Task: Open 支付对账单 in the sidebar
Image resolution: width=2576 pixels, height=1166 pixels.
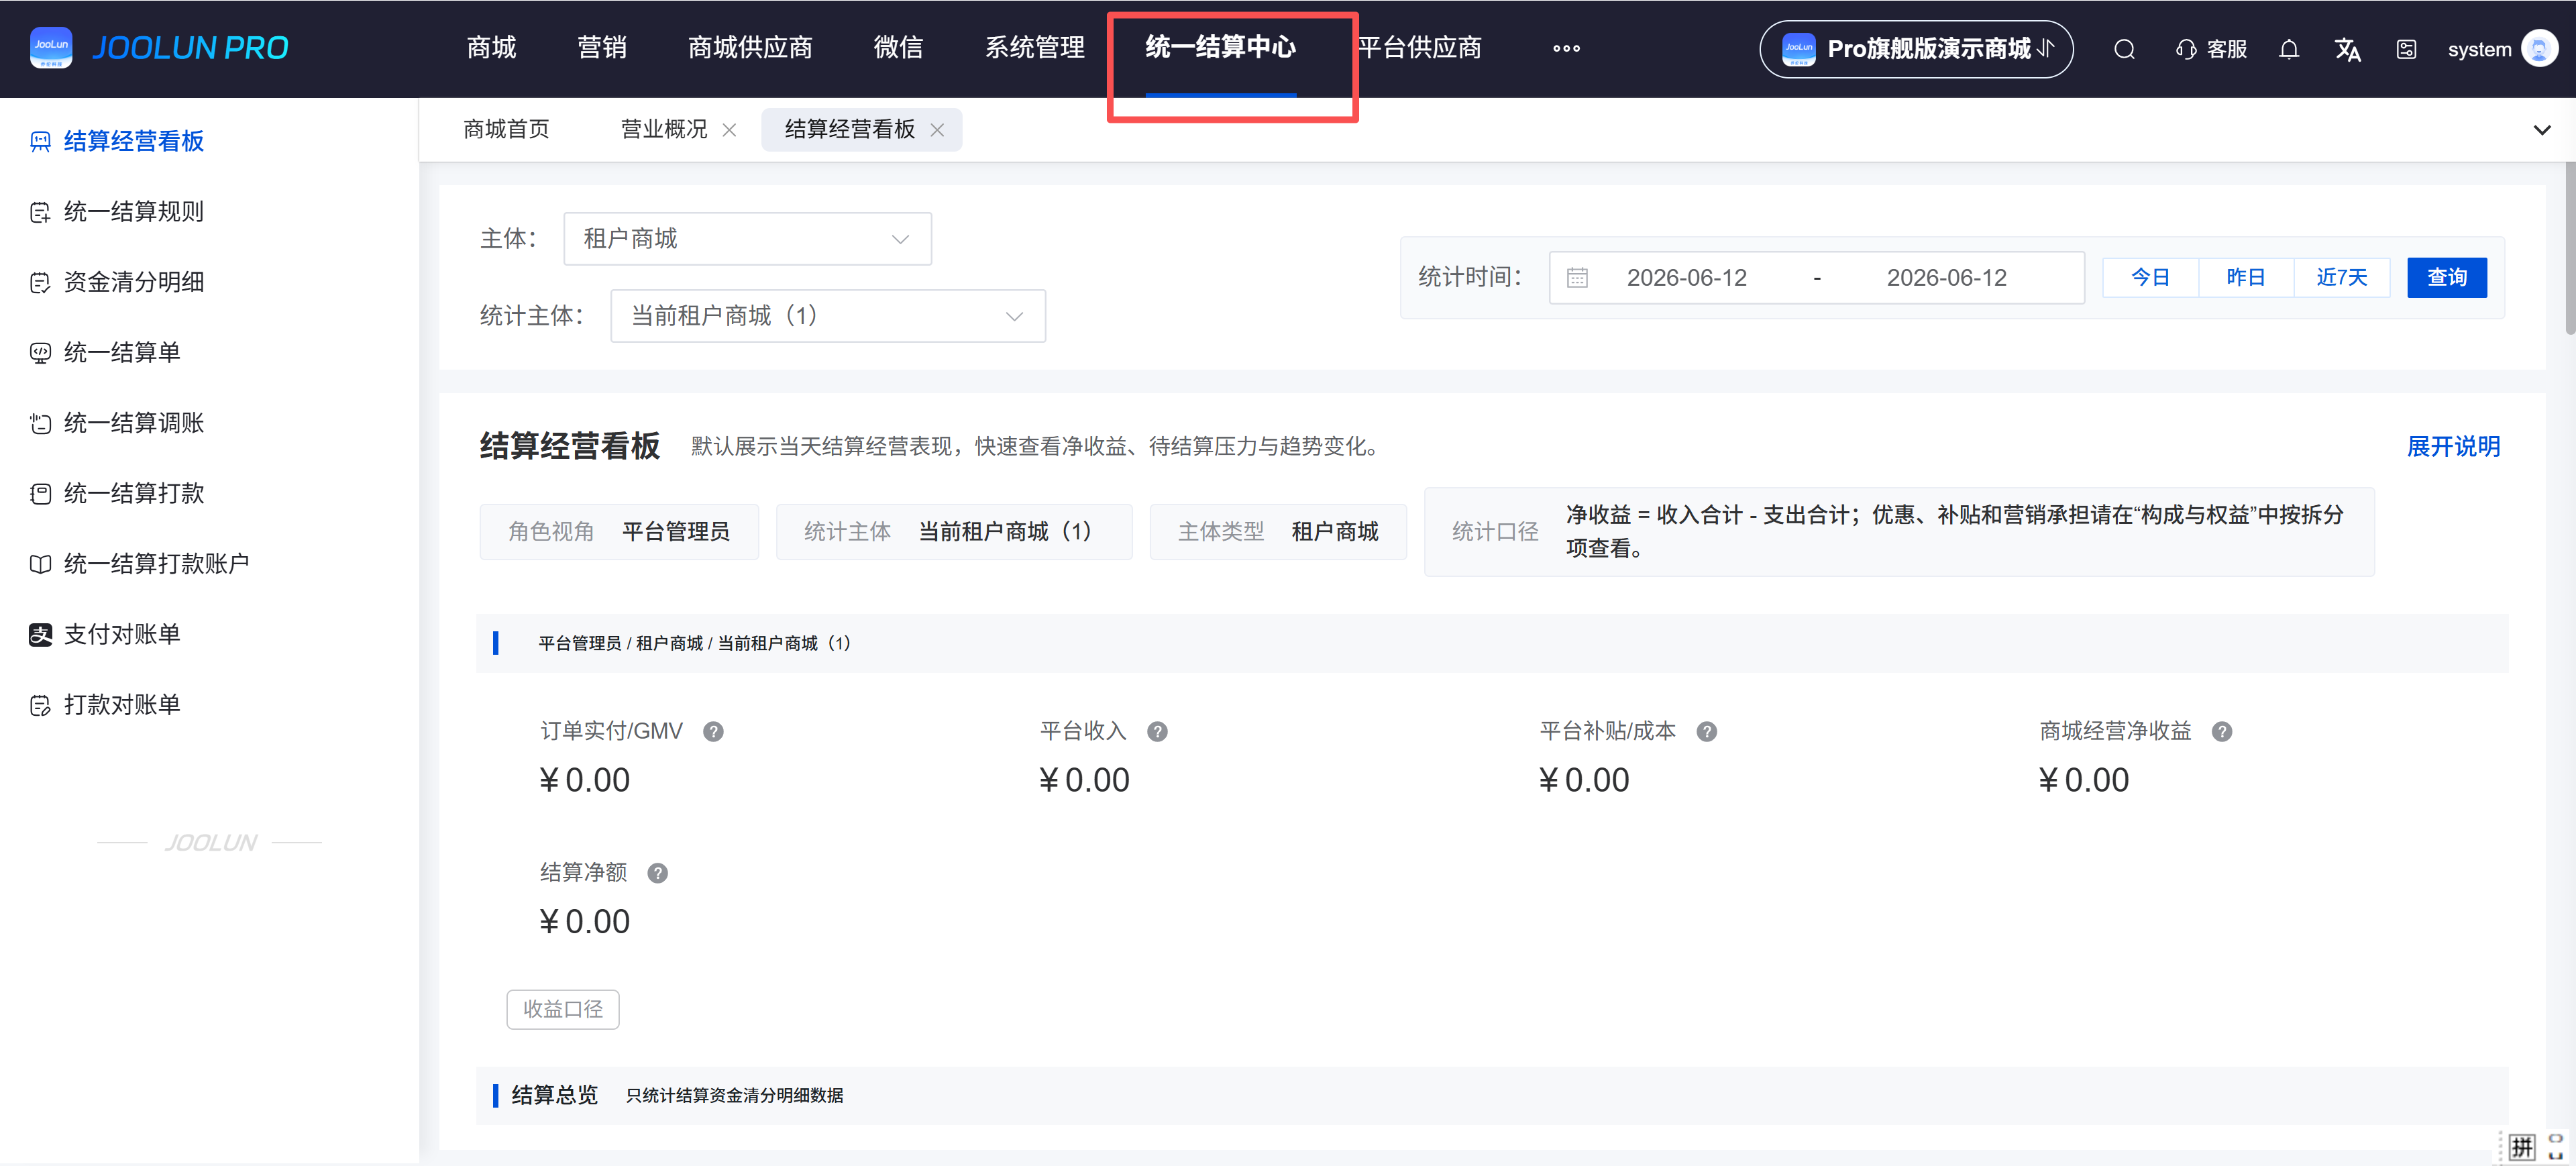Action: (122, 634)
